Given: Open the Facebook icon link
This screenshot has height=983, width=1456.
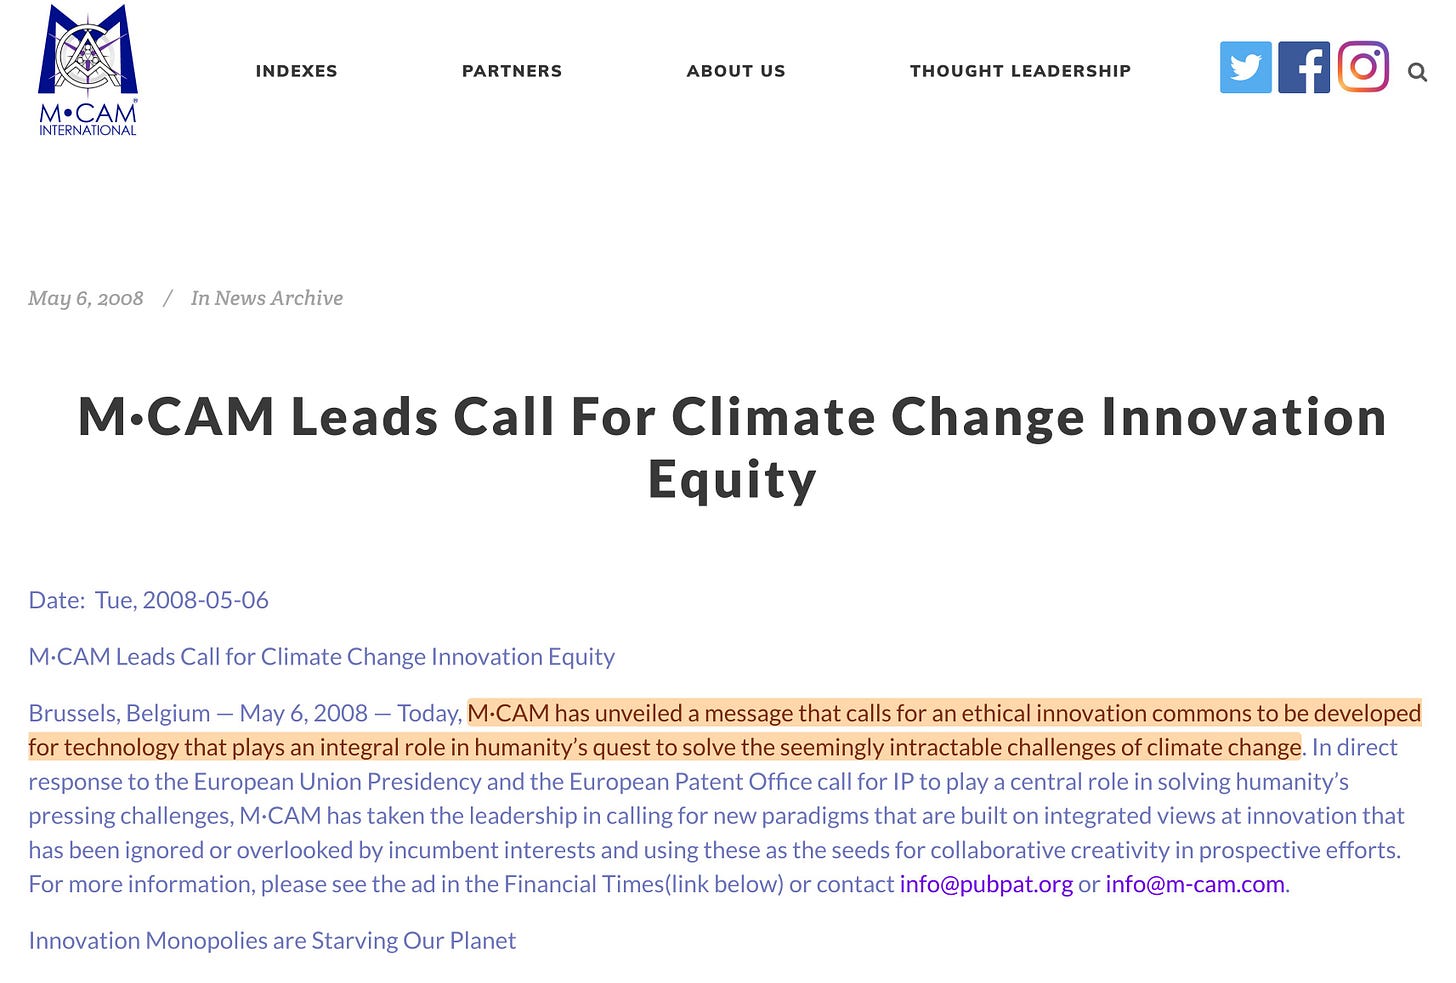Looking at the screenshot, I should pos(1304,68).
